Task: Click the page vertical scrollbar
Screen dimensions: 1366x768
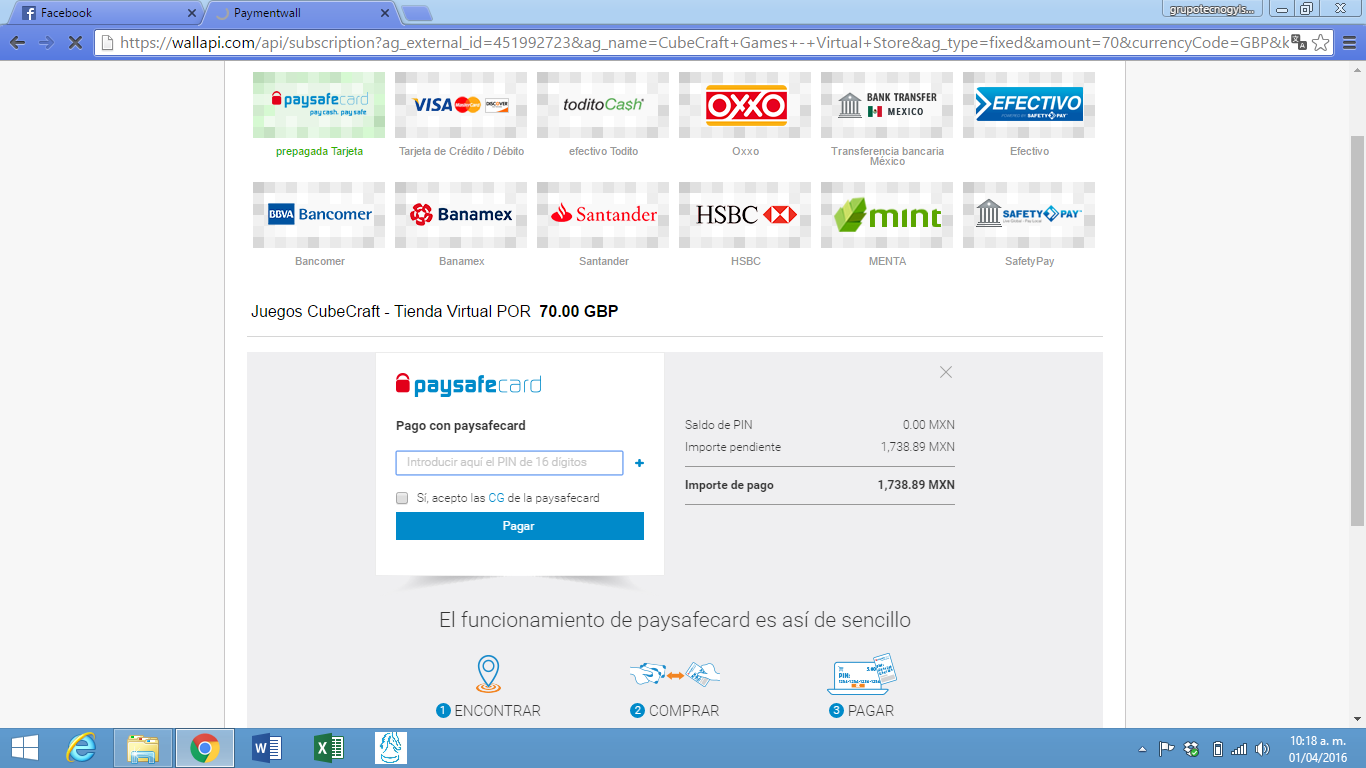Action: (x=1358, y=330)
